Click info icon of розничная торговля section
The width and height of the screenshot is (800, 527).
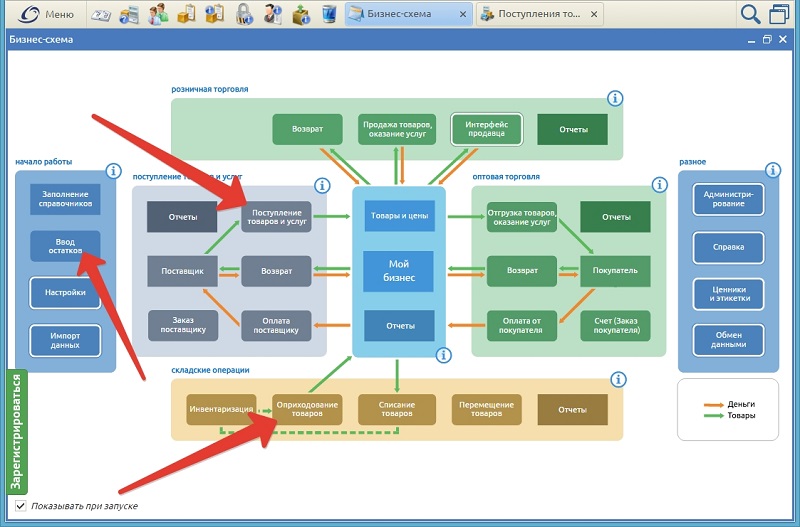(614, 98)
